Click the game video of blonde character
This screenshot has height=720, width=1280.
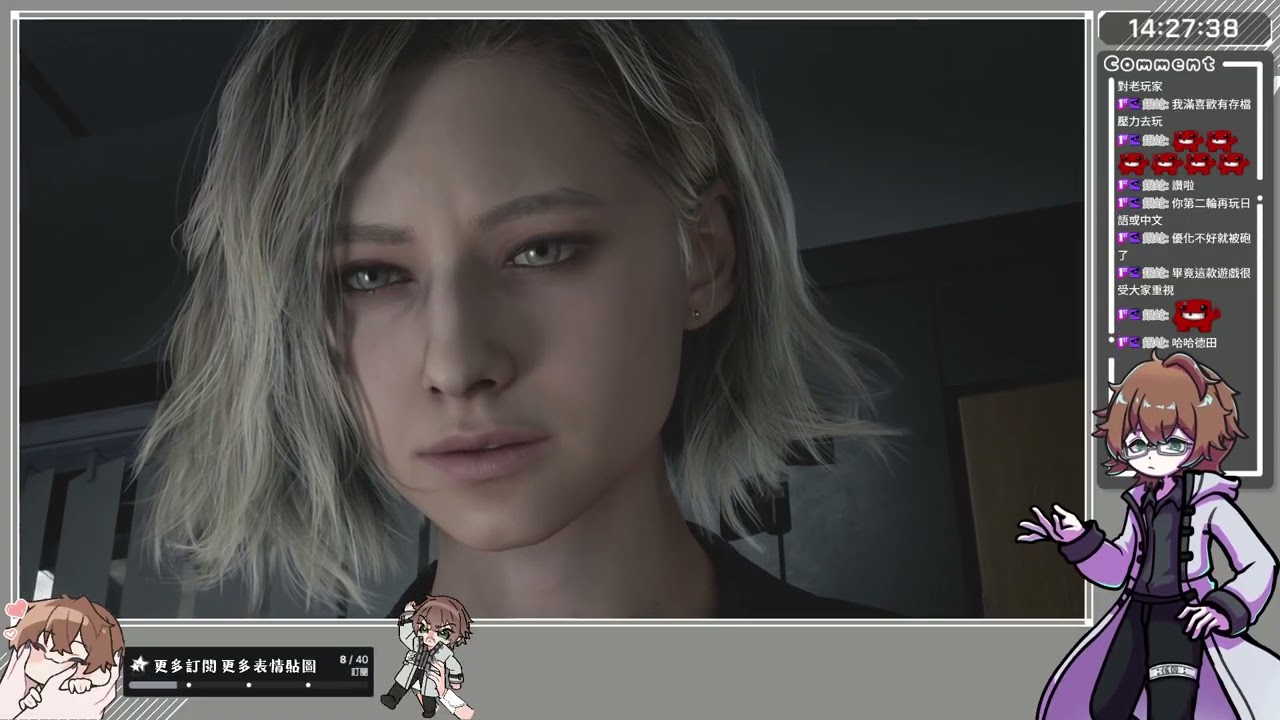click(x=552, y=318)
